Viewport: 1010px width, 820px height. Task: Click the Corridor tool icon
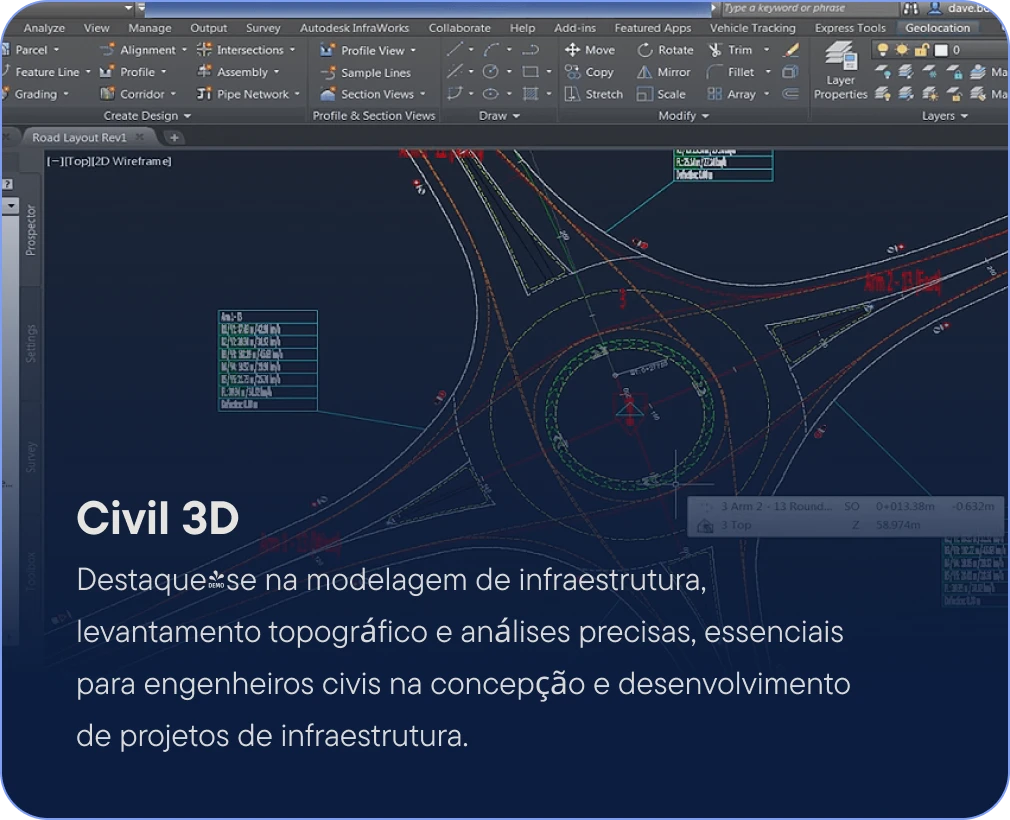107,94
